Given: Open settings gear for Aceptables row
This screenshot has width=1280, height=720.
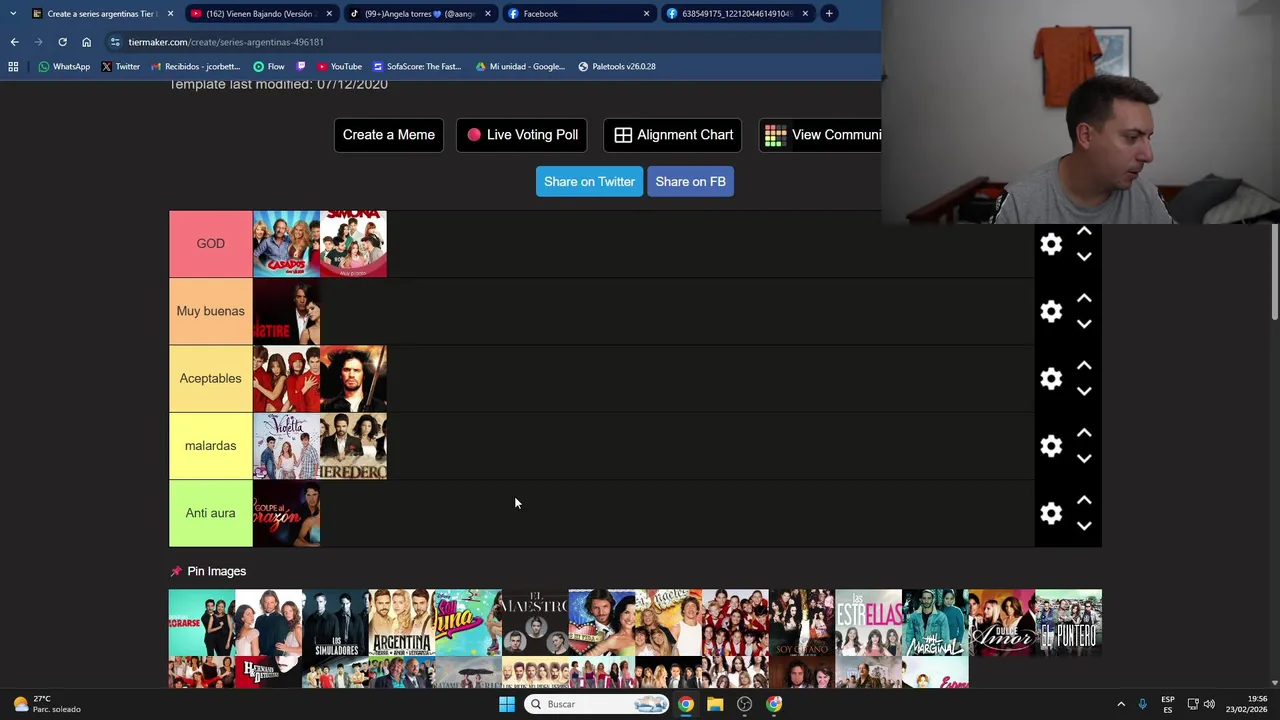Looking at the screenshot, I should tap(1051, 378).
